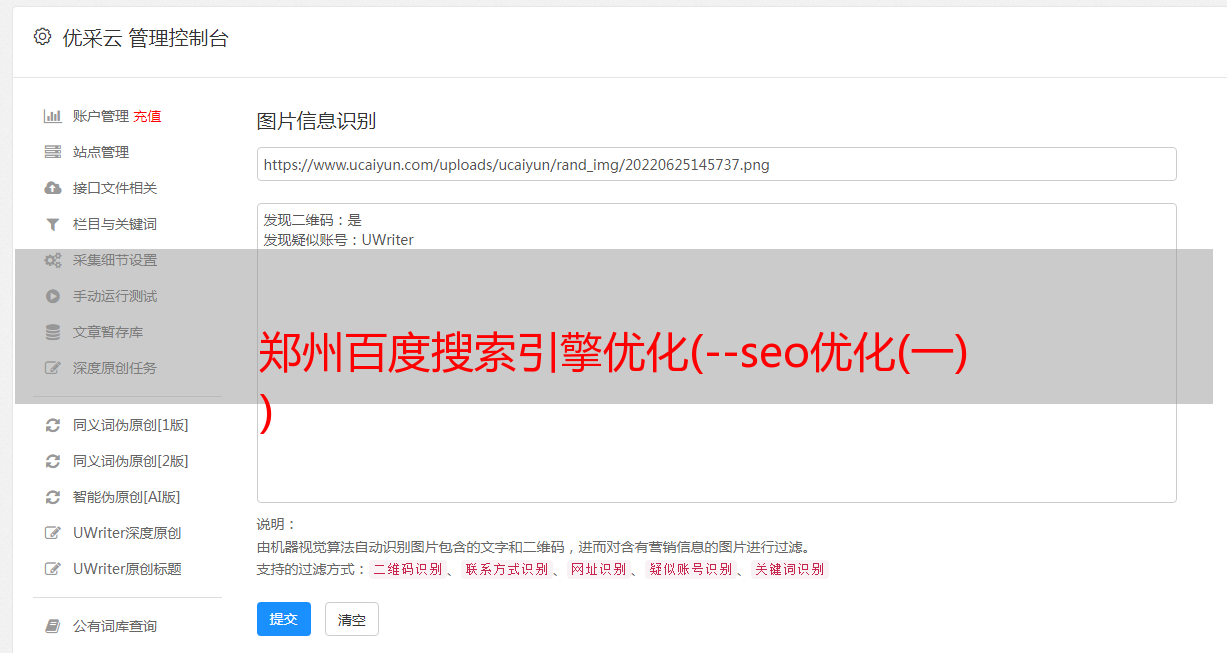
Task: Open 同义词伪原创[2版] in the sidebar
Action: (130, 461)
